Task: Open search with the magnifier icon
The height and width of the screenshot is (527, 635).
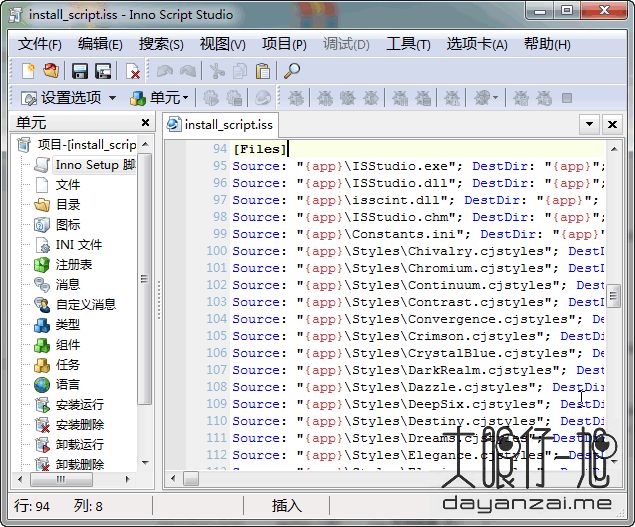Action: 292,71
